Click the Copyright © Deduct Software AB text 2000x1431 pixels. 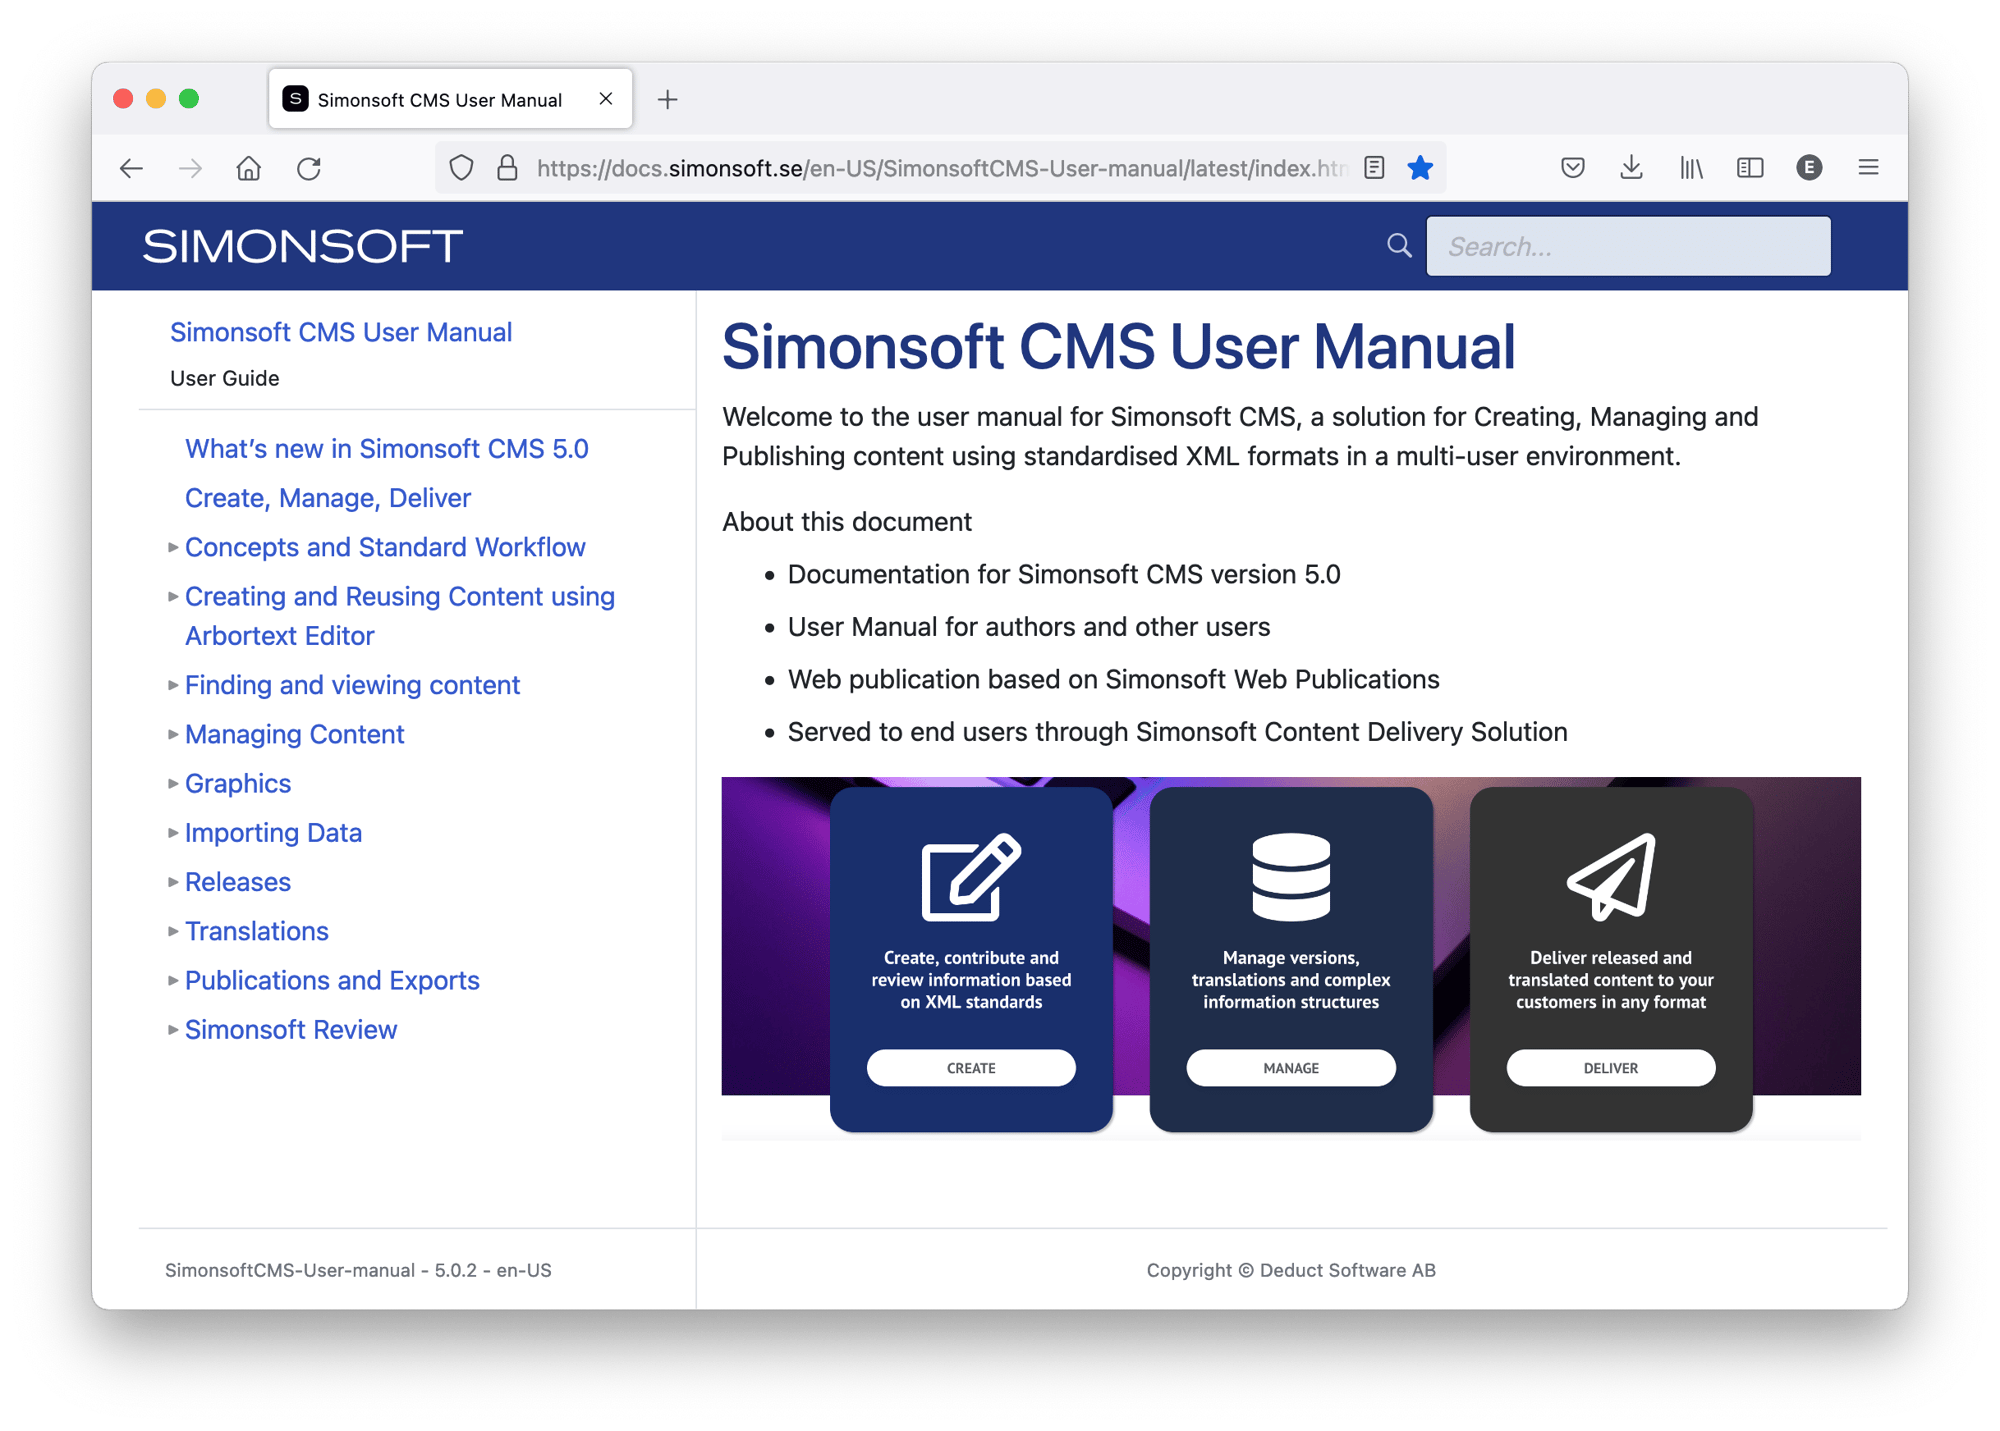pyautogui.click(x=1291, y=1270)
